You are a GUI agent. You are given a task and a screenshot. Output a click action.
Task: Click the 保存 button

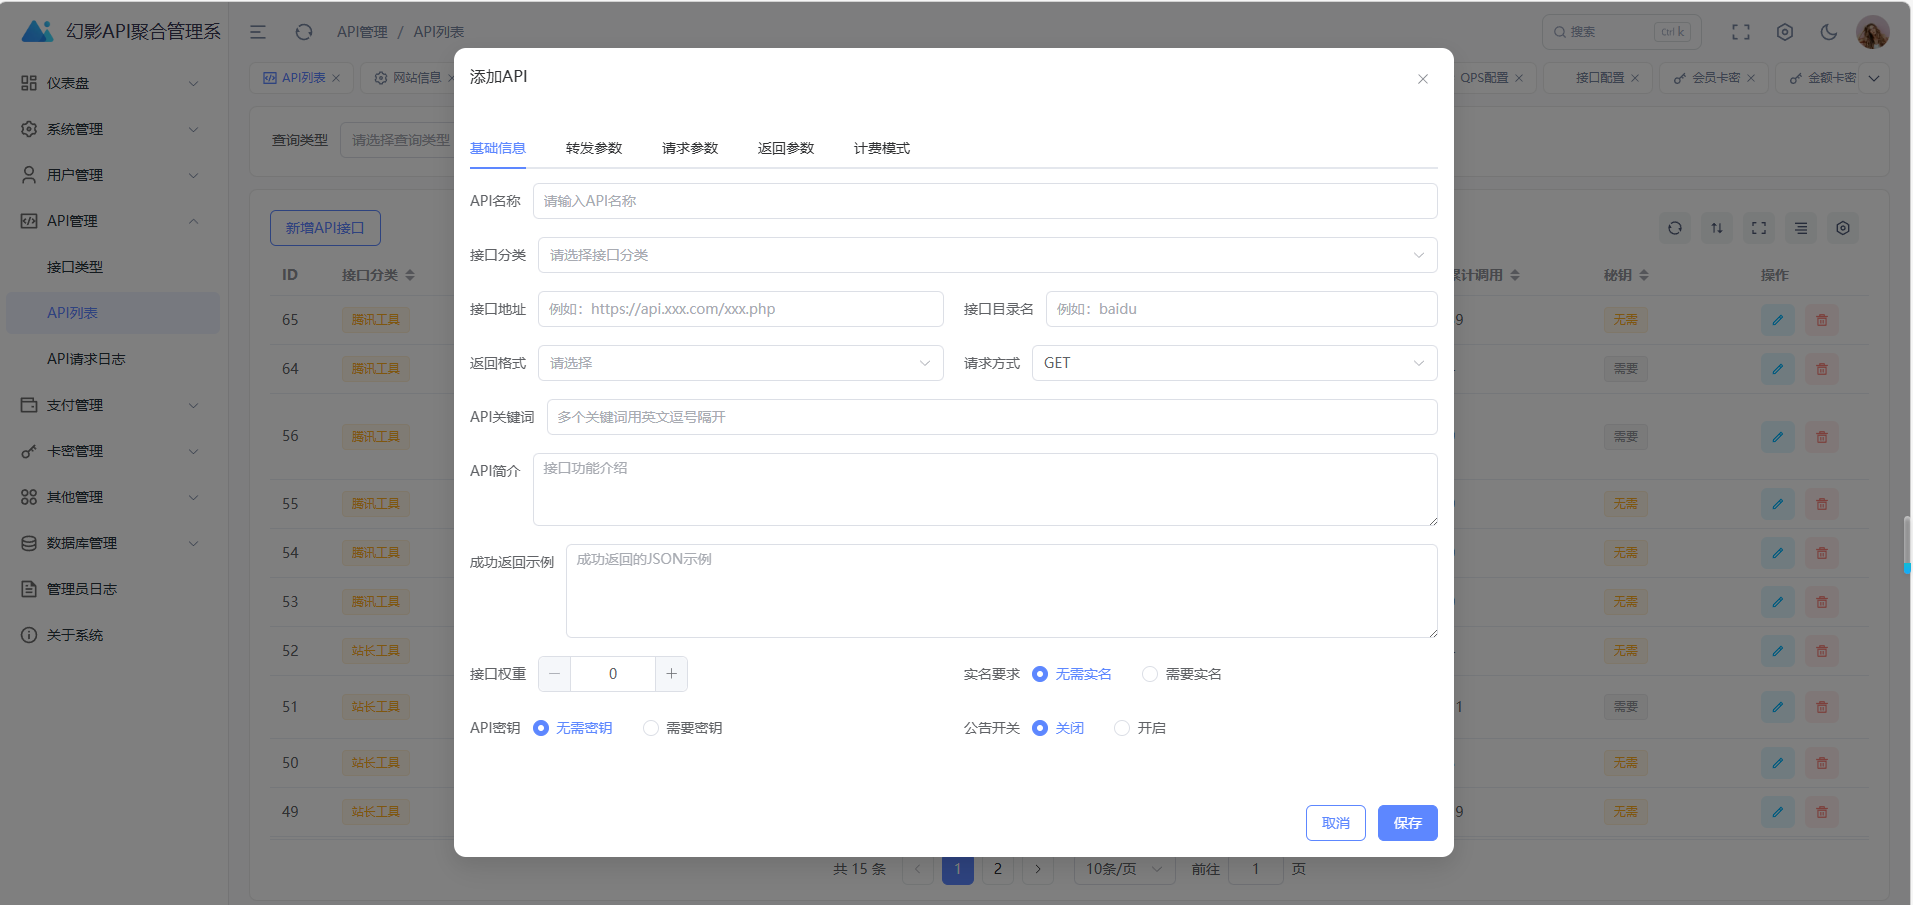[1408, 823]
